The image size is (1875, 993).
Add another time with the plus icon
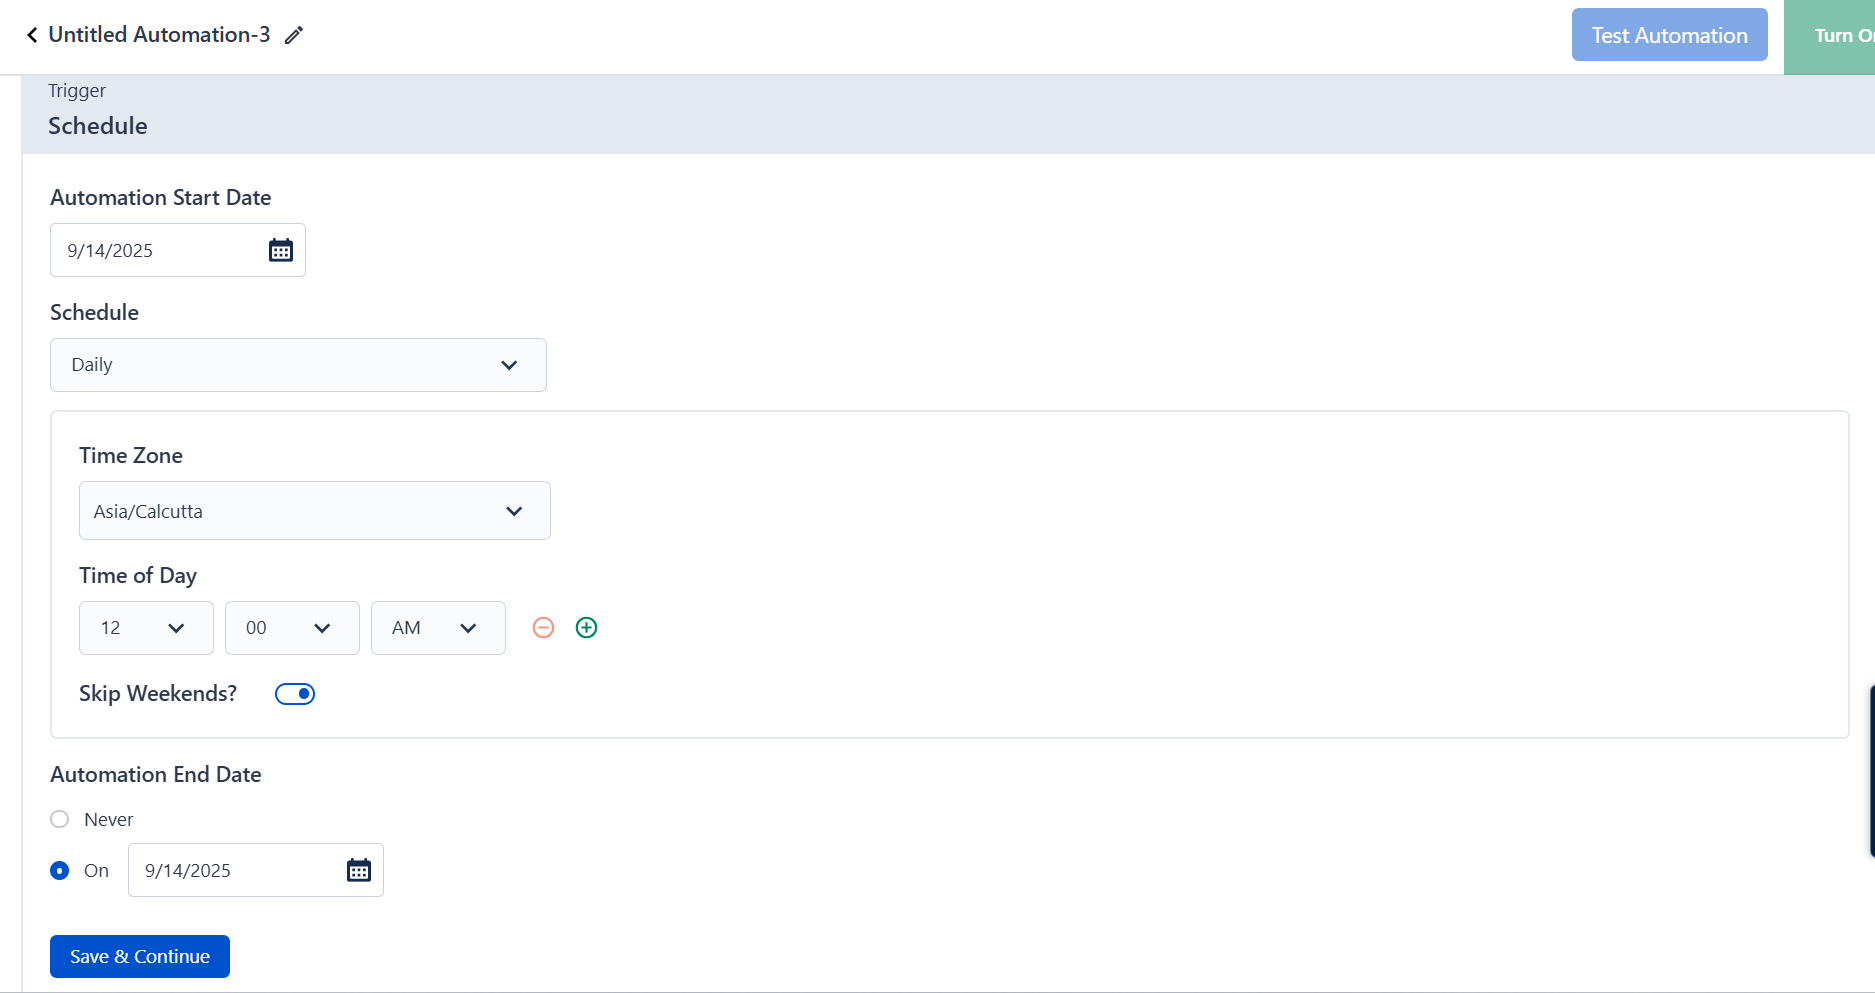[x=587, y=628]
